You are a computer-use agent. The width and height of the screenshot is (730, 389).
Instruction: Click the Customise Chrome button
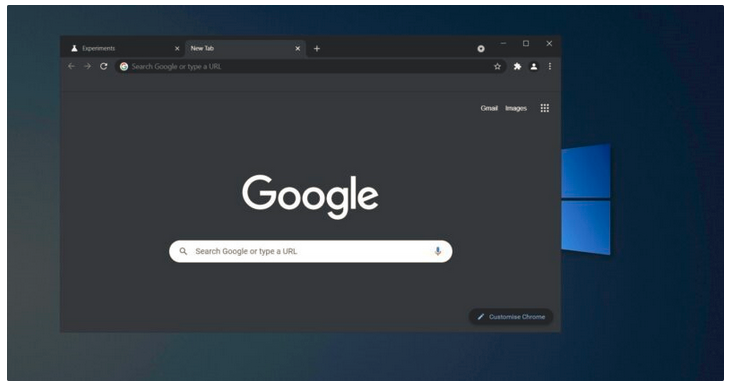click(x=511, y=317)
